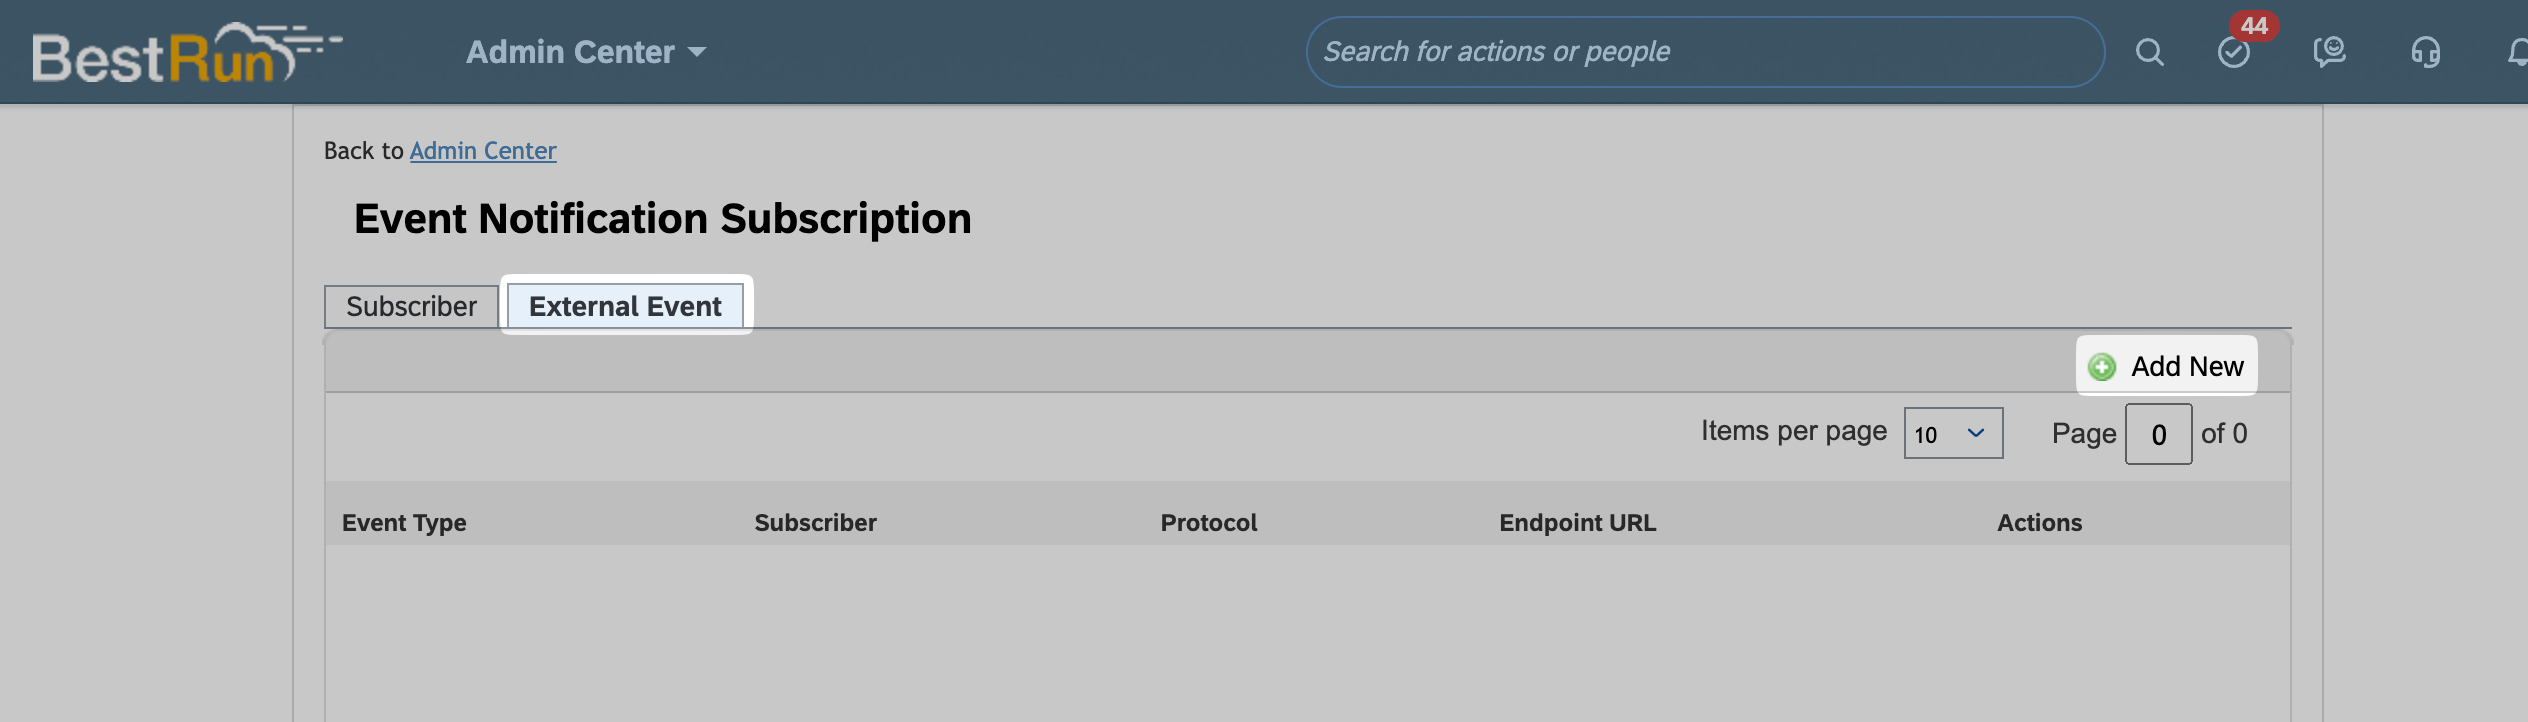The image size is (2528, 722).
Task: Click the BestRun company logo
Action: (x=187, y=53)
